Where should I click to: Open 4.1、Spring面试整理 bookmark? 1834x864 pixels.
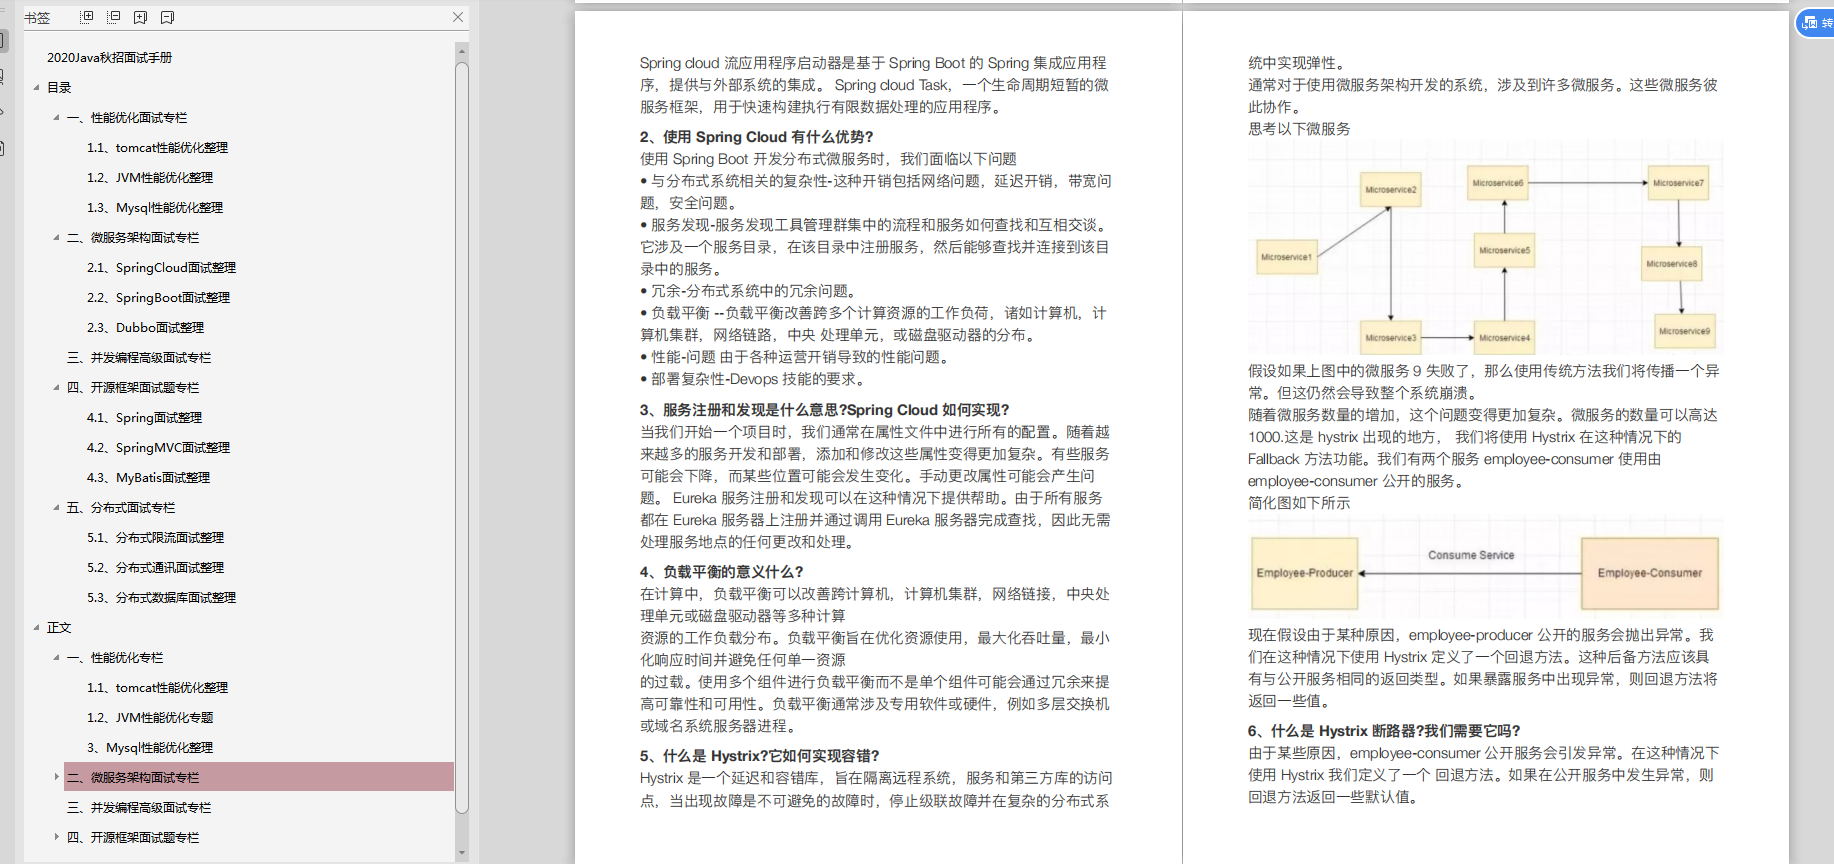pyautogui.click(x=144, y=417)
